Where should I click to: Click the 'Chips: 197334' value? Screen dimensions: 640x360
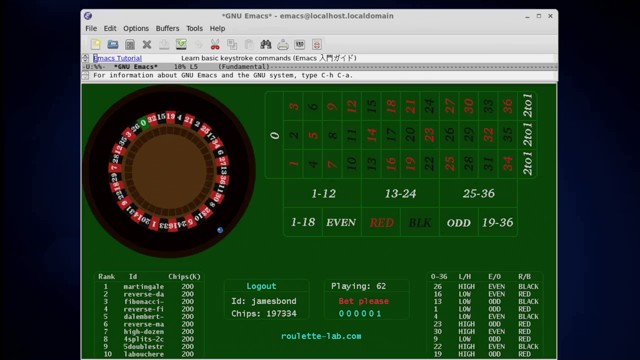point(264,313)
